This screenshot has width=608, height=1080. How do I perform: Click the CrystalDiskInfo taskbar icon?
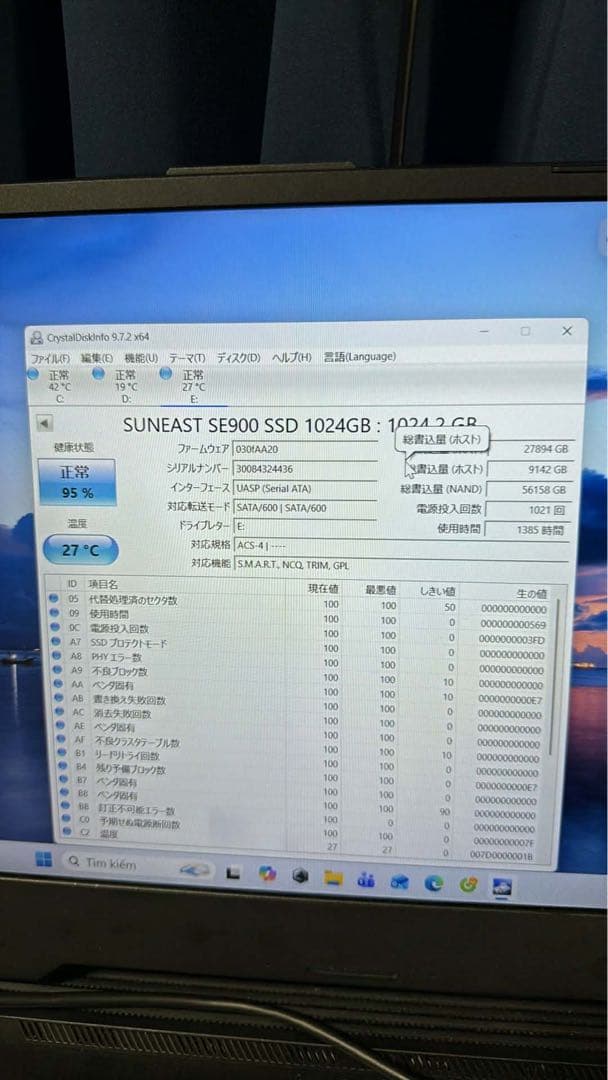tap(502, 886)
